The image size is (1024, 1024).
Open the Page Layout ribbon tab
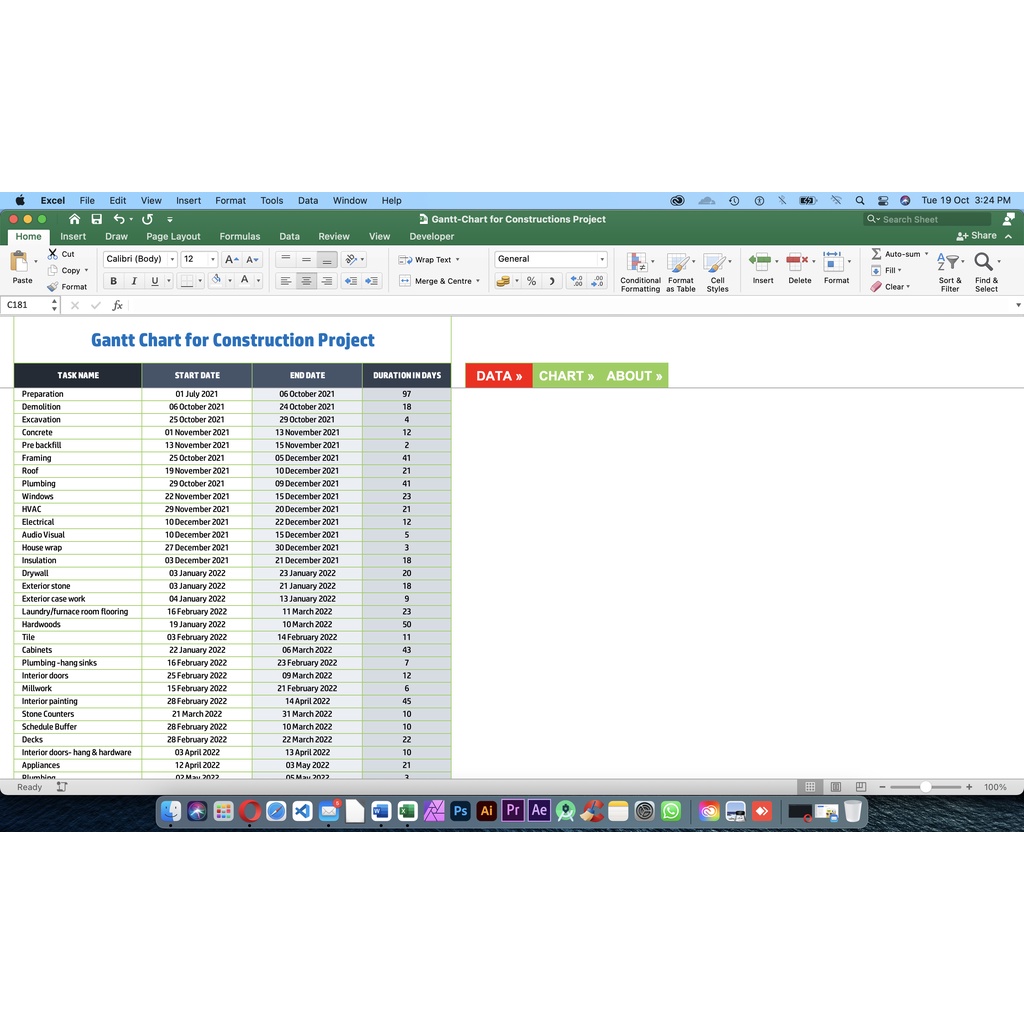coord(173,236)
